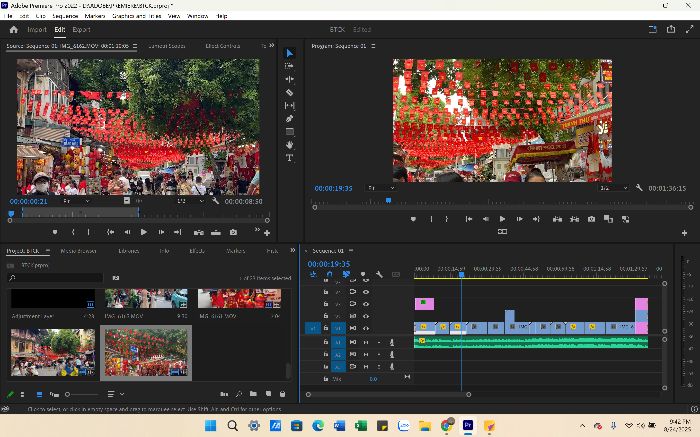Screen dimensions: 700x437
Task: Switch to Effects tab in Project panel
Action: pyautogui.click(x=197, y=251)
